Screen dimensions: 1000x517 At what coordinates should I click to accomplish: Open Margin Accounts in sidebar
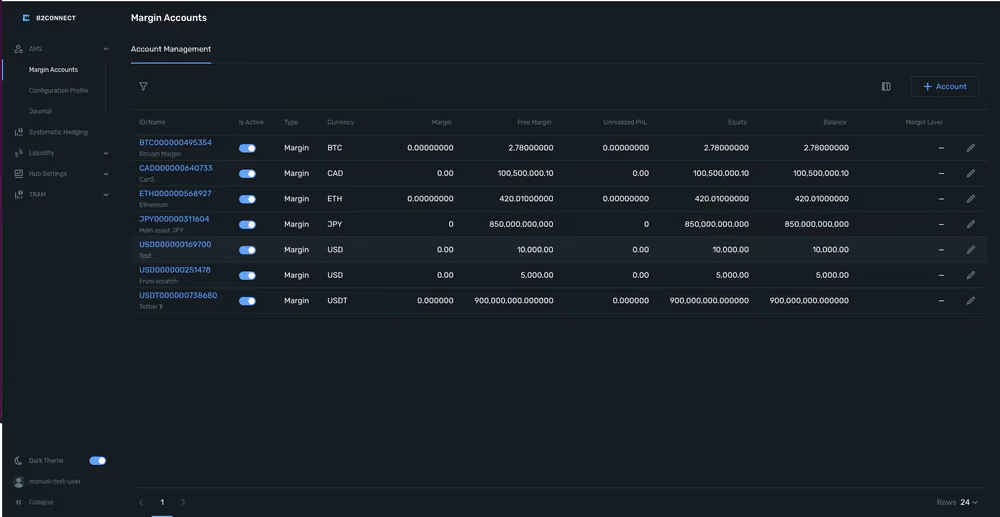[x=54, y=69]
